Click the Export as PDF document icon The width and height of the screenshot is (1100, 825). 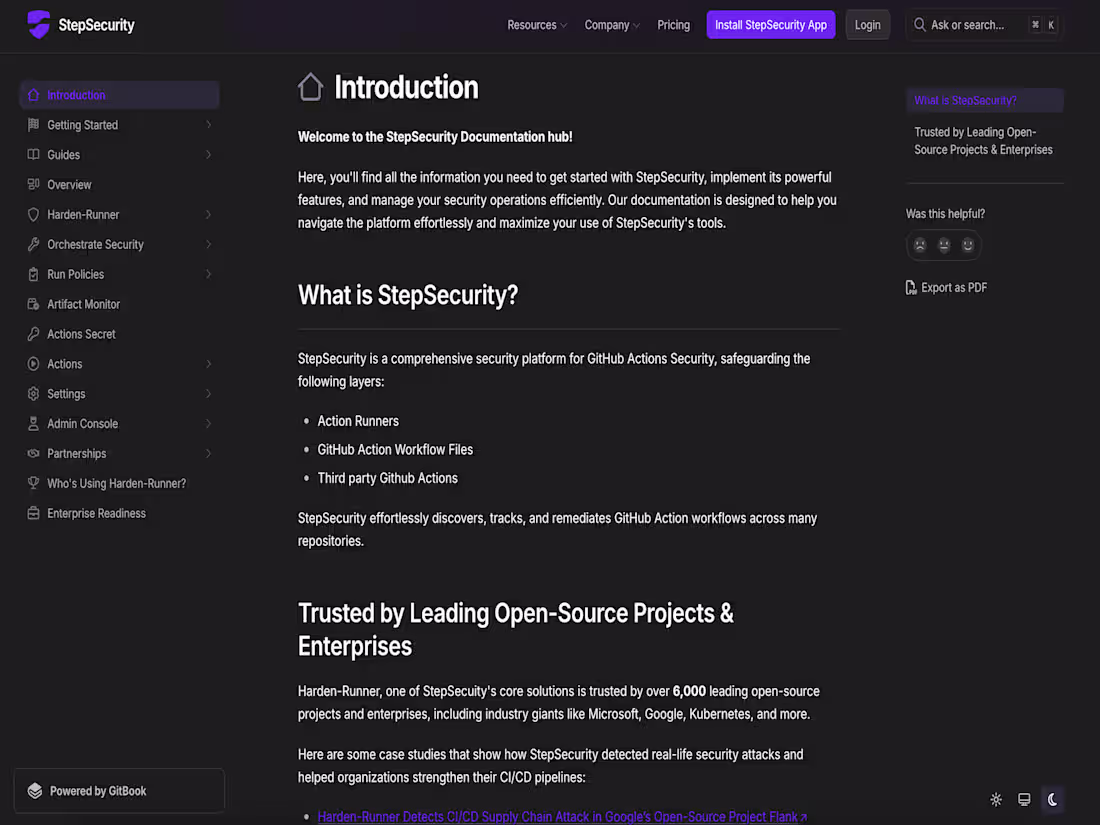click(910, 287)
